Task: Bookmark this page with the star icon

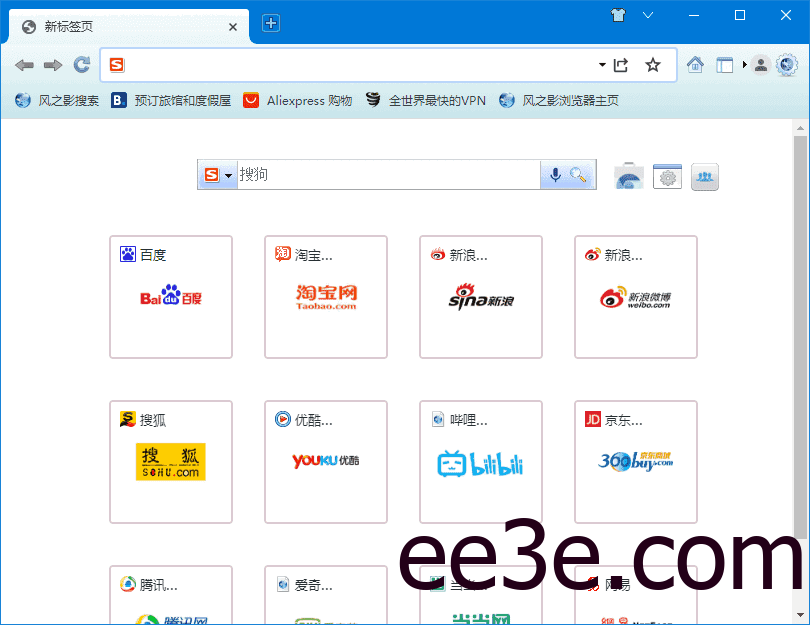Action: coord(652,64)
